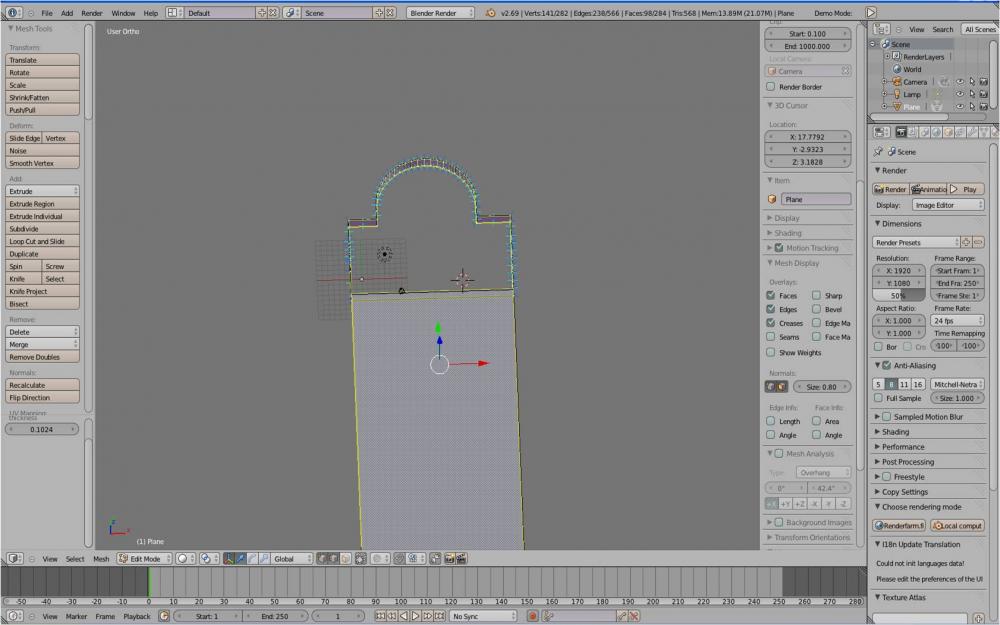
Task: Open the Window menu
Action: click(123, 13)
